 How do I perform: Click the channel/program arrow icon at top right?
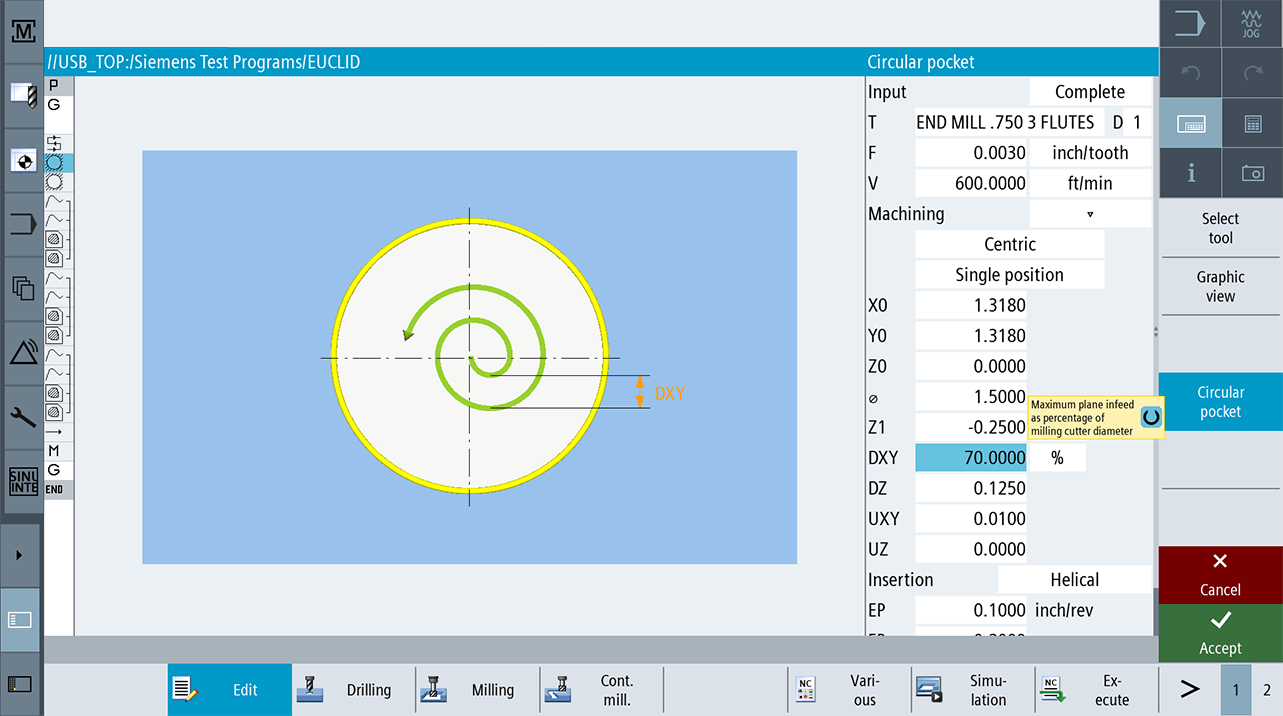coord(1190,23)
